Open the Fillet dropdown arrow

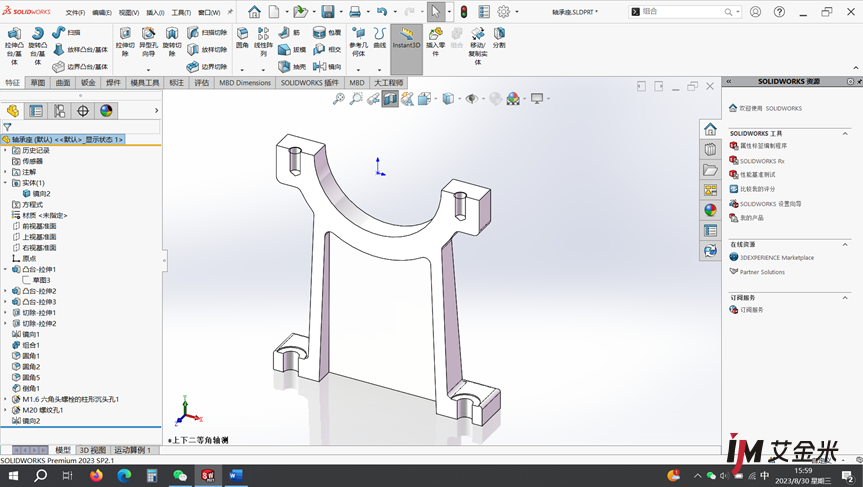click(x=242, y=70)
